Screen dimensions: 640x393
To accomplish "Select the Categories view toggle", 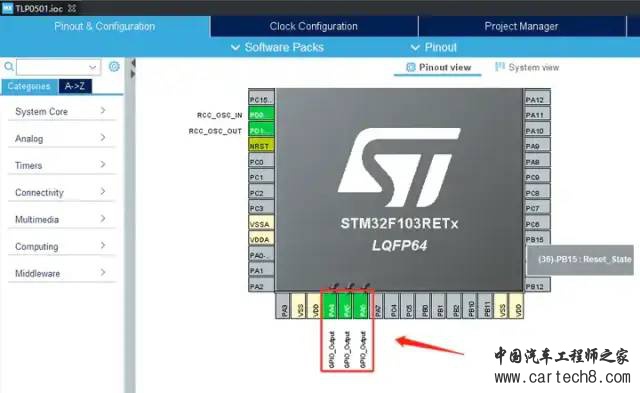I will coord(29,86).
